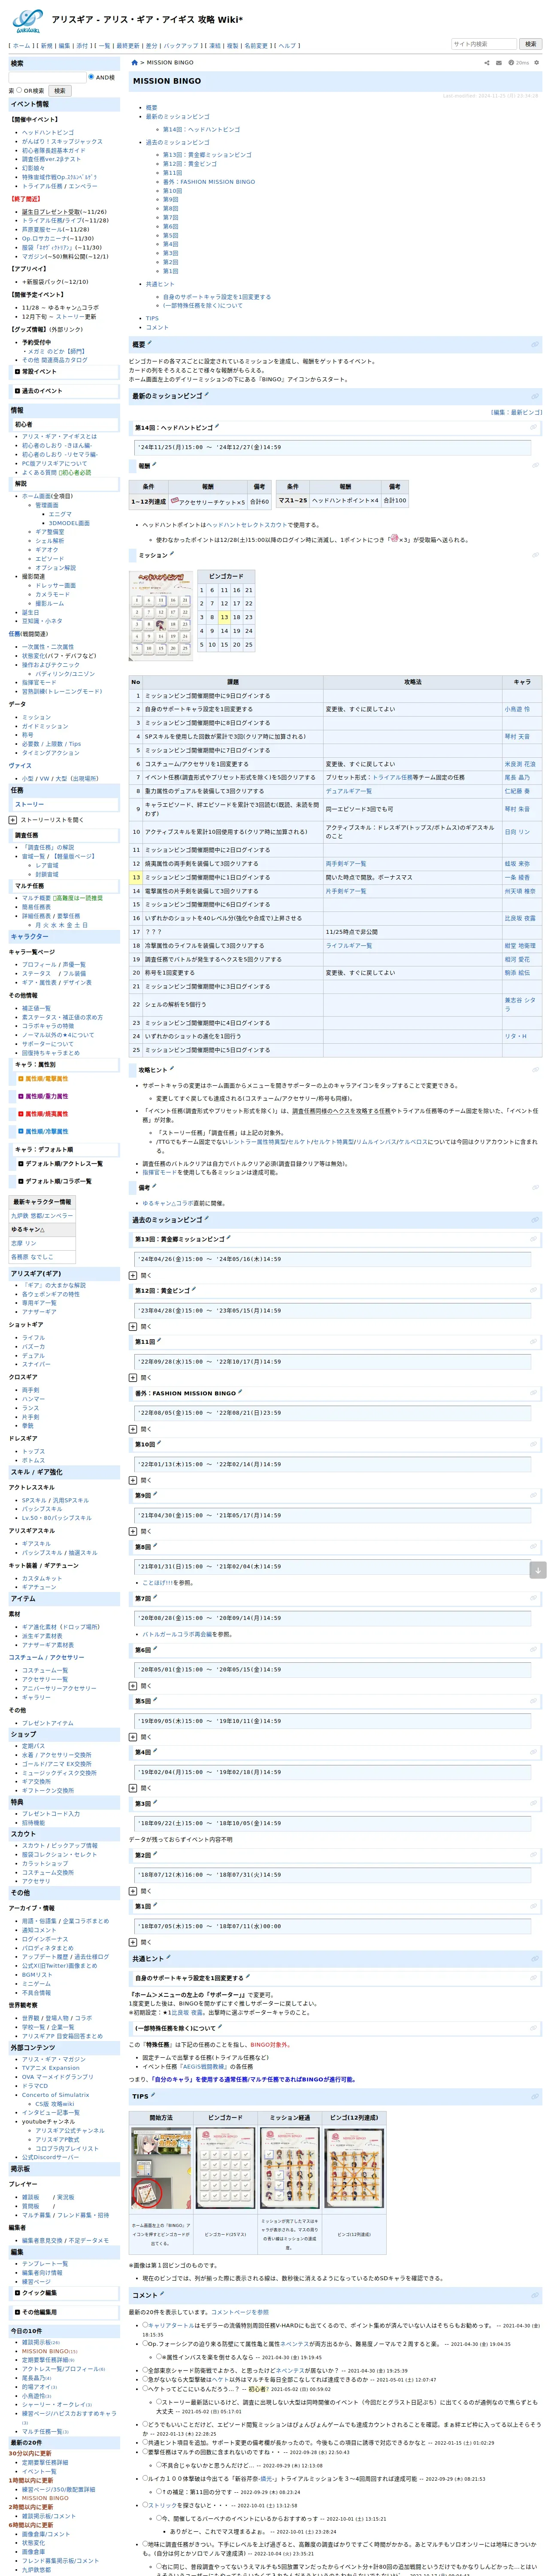Open sidebar トライアル任務 / エンペラー link
551x2576 pixels.
tap(60, 186)
